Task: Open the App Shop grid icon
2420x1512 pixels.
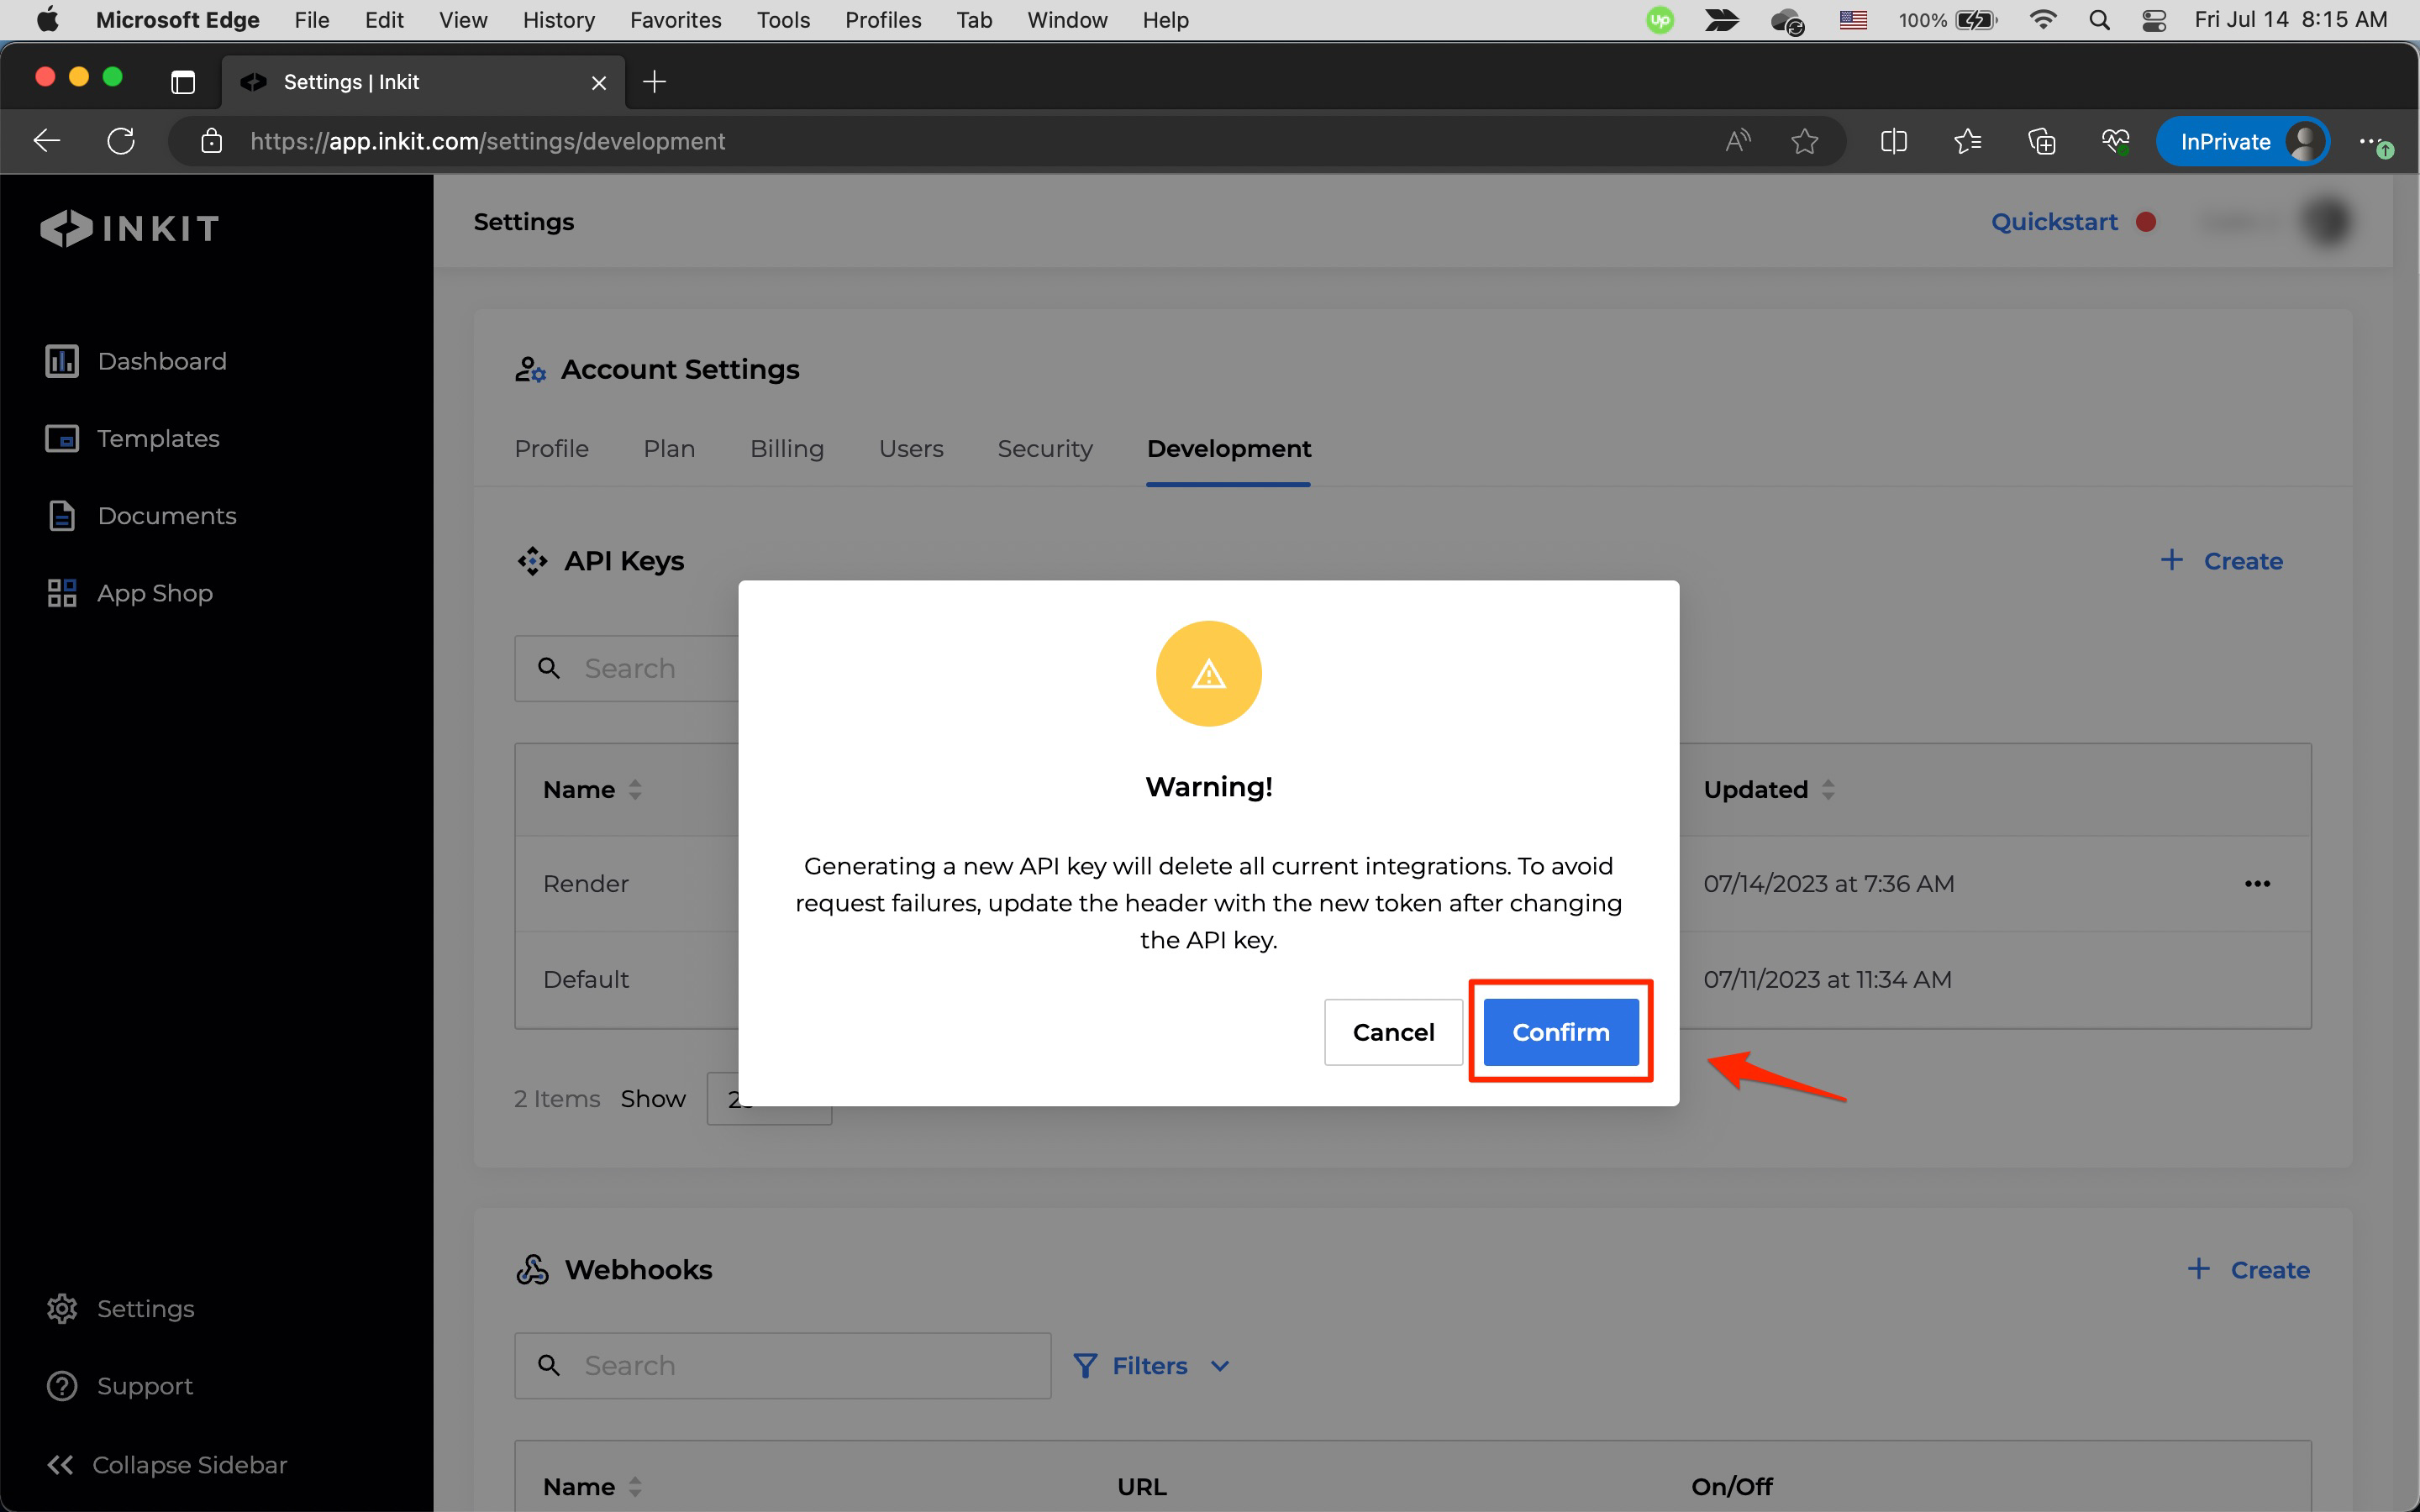Action: point(62,593)
